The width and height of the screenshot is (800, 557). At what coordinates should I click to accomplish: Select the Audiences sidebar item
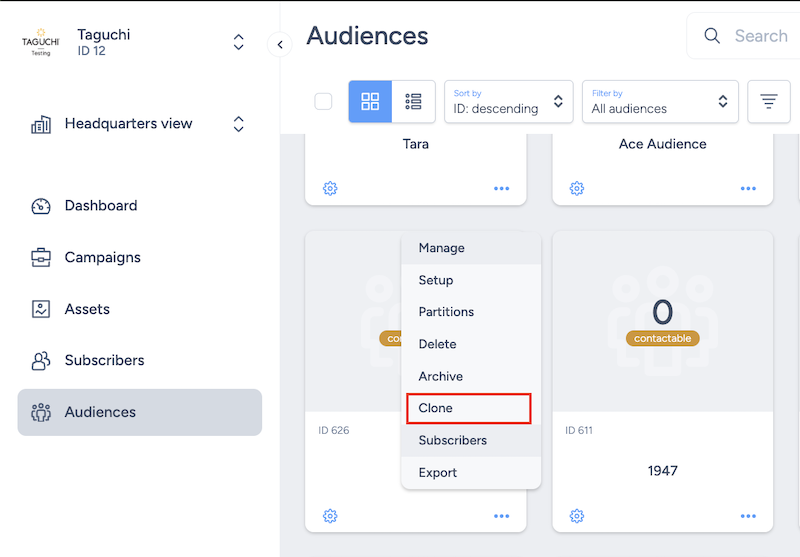(139, 412)
